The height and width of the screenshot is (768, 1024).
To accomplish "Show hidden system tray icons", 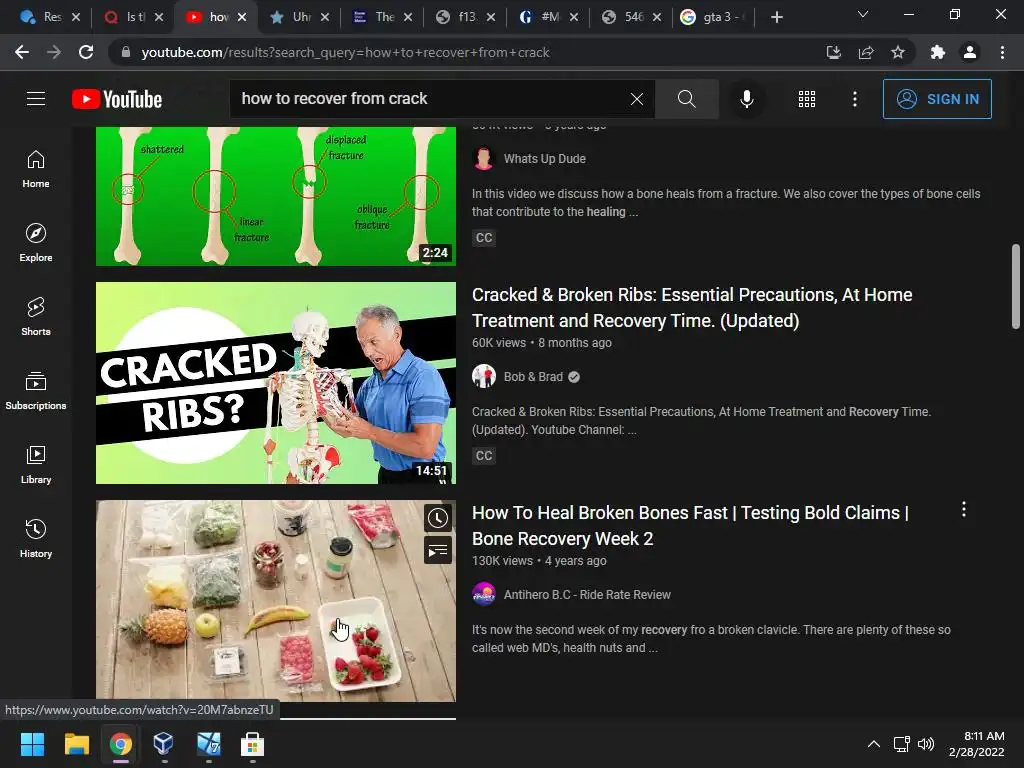I will coord(873,744).
